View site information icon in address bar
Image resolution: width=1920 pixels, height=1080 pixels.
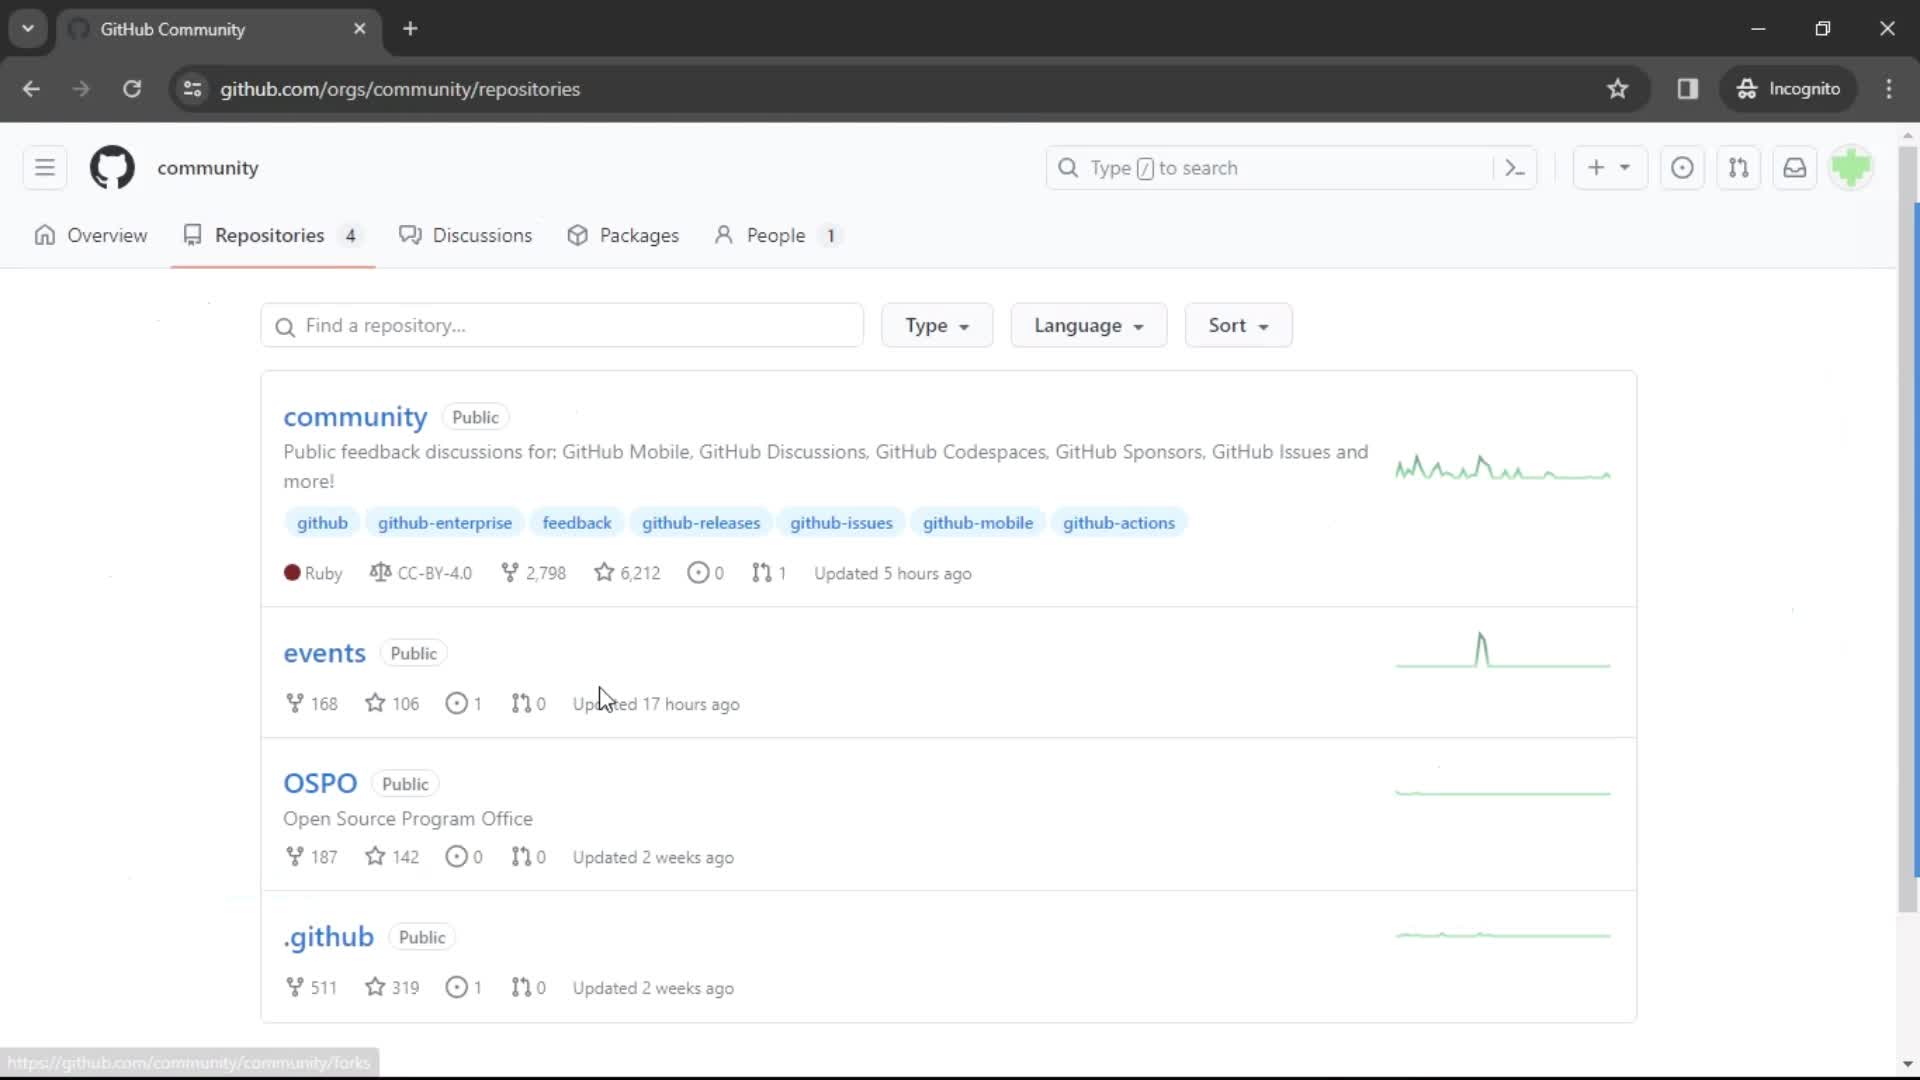[x=193, y=89]
